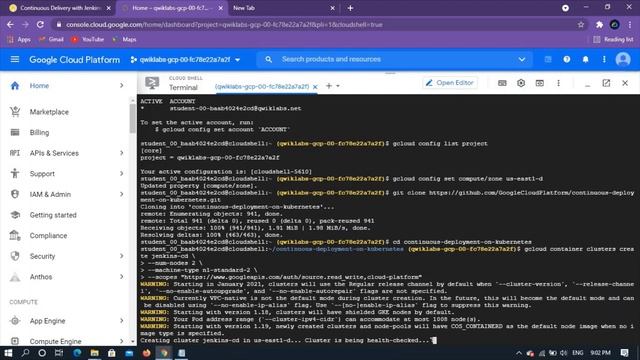Add a new Cloud Shell terminal session
The width and height of the screenshot is (640, 360).
(x=329, y=86)
